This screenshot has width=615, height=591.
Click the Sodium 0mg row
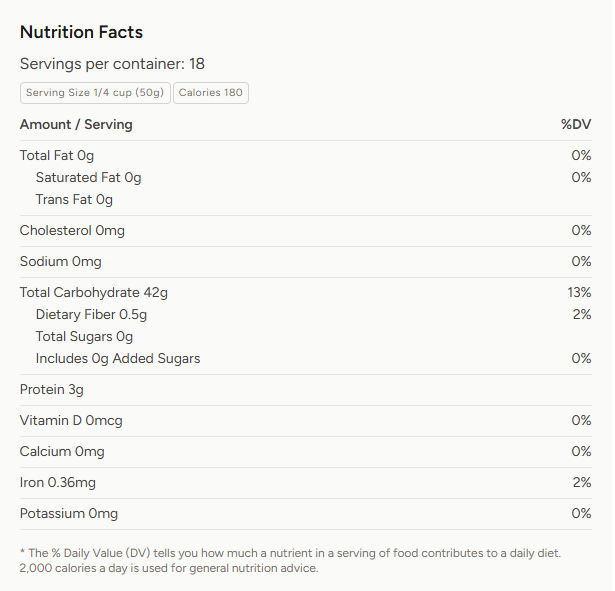tap(306, 262)
